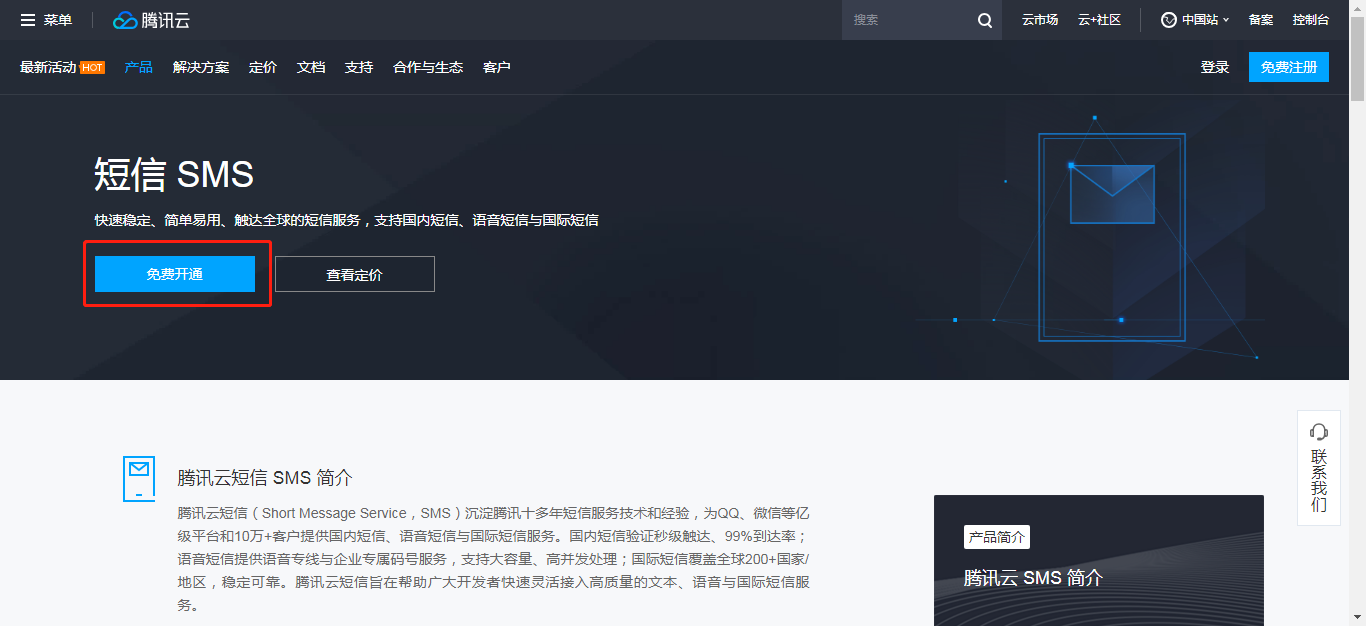Click the 免费注册 button
The image size is (1366, 626).
click(1289, 67)
